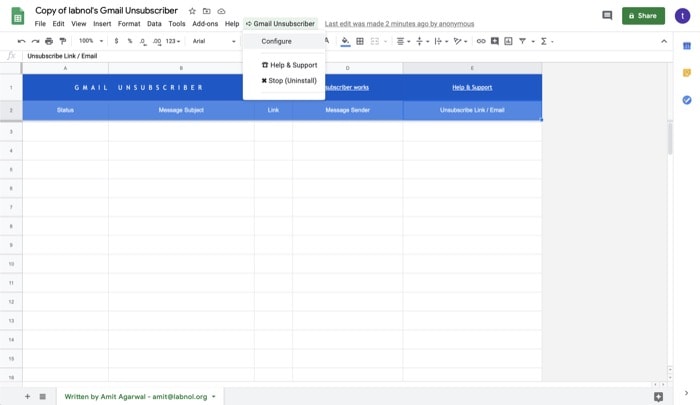Open the Arial font dropdown
Viewport: 700px width, 405px height.
pos(214,41)
